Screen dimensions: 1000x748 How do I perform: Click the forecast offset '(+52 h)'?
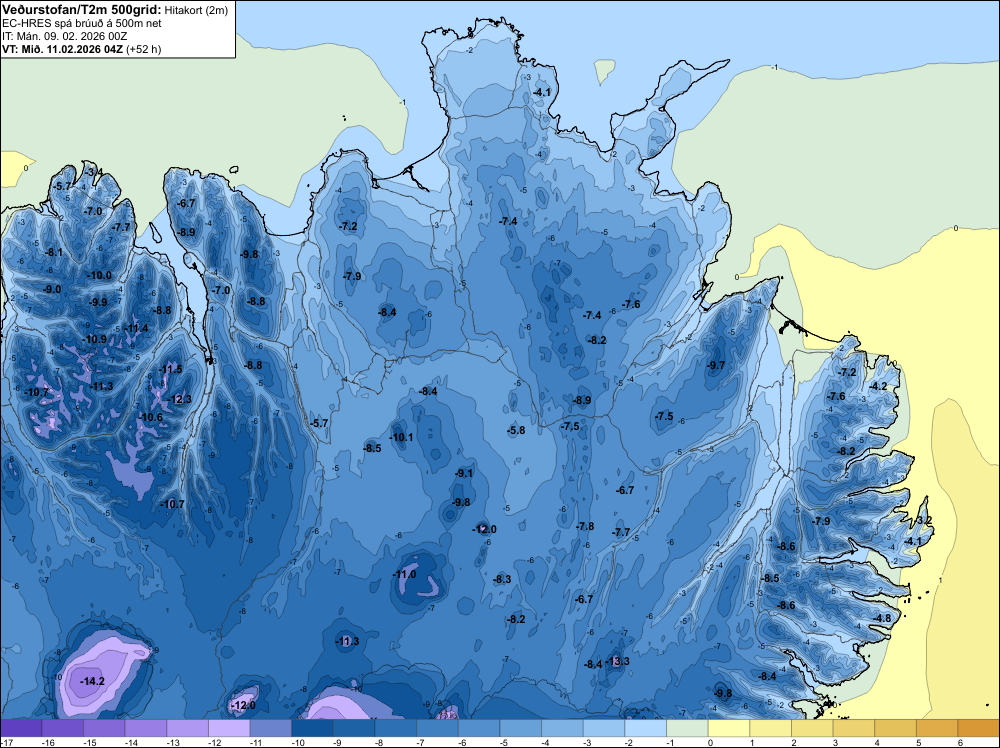click(x=143, y=49)
